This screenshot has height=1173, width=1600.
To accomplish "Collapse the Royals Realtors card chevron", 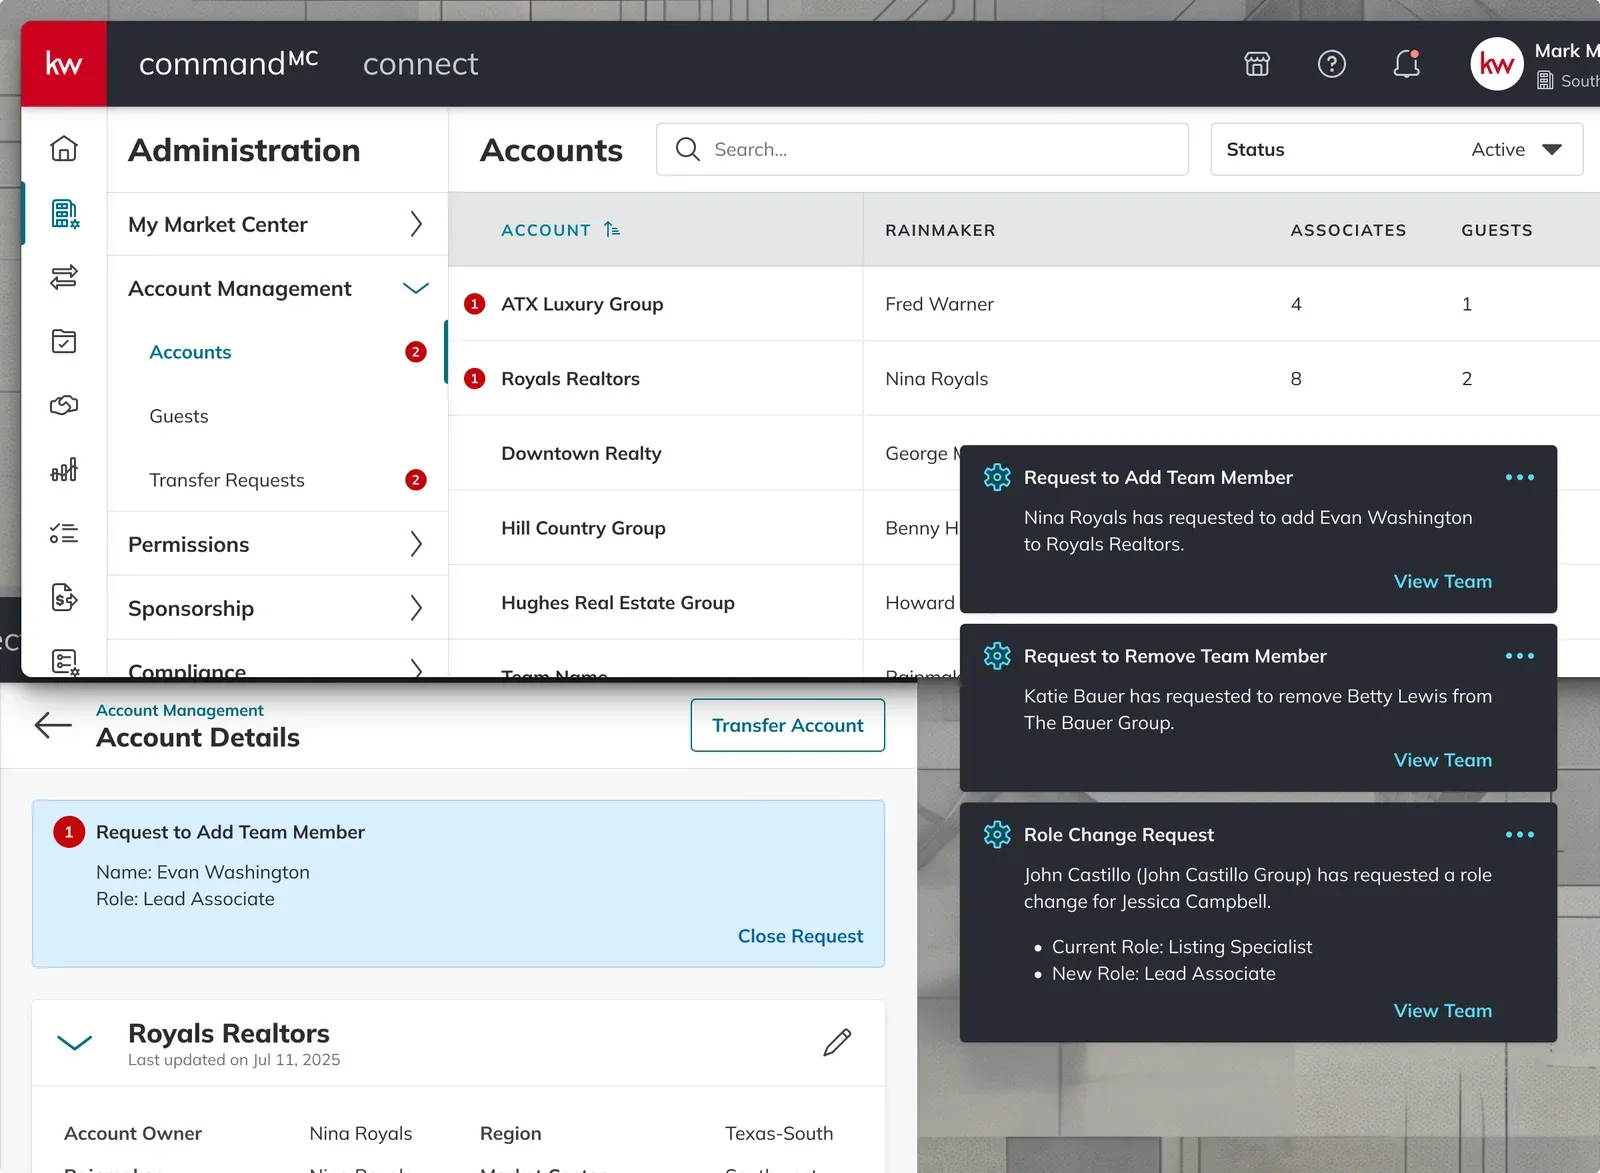I will pos(75,1043).
